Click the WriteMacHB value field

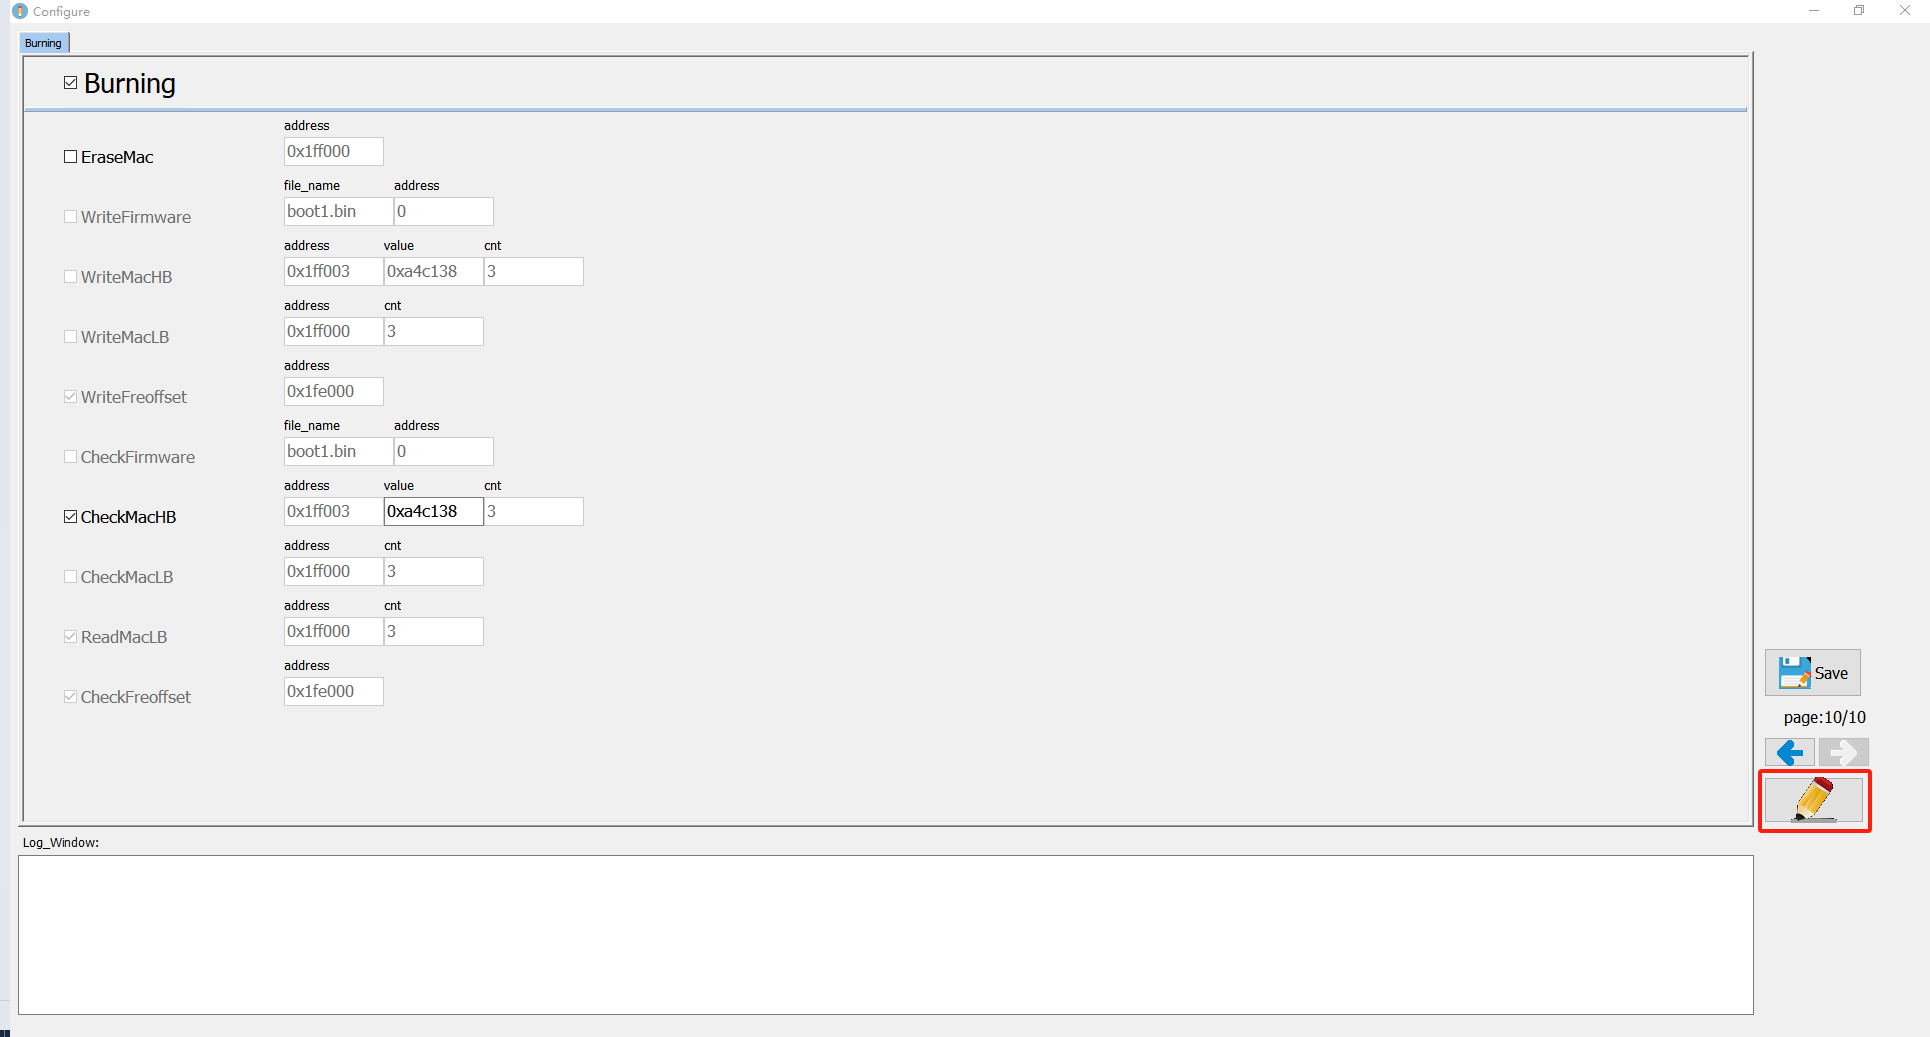point(433,272)
